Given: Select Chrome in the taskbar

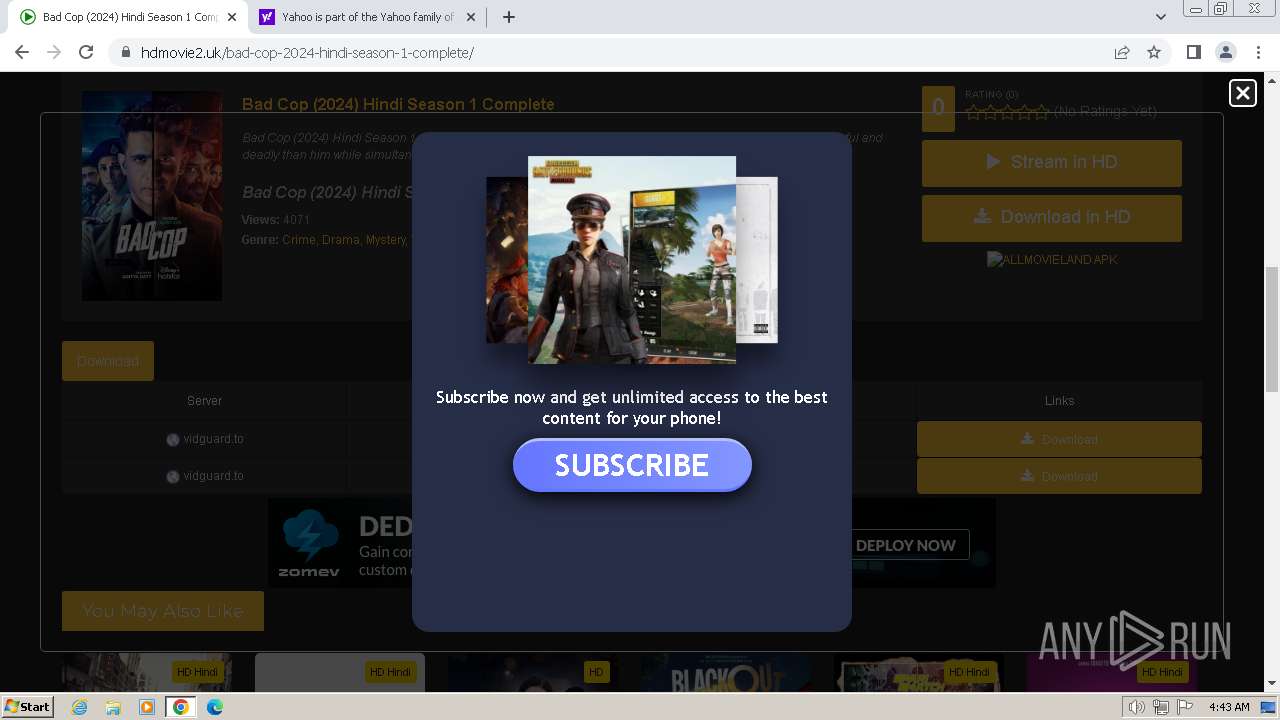Looking at the screenshot, I should pyautogui.click(x=181, y=707).
